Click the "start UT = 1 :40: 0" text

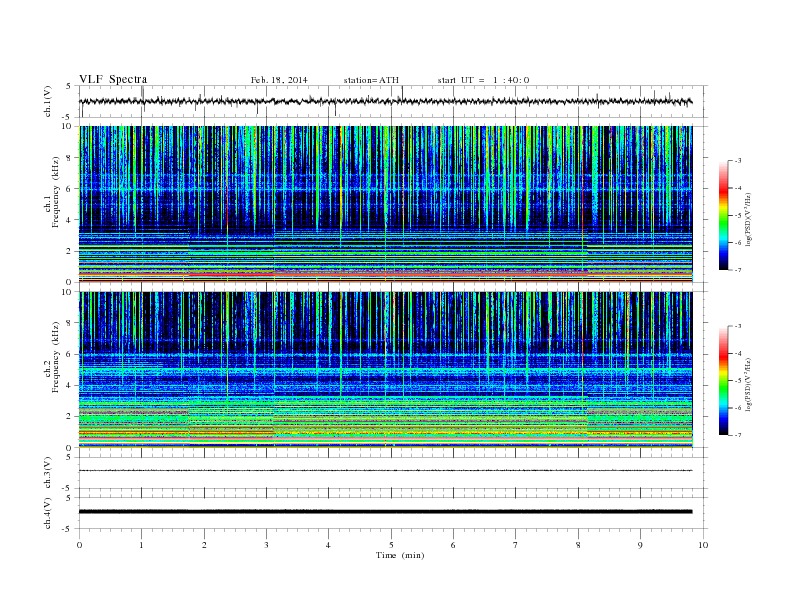483,80
